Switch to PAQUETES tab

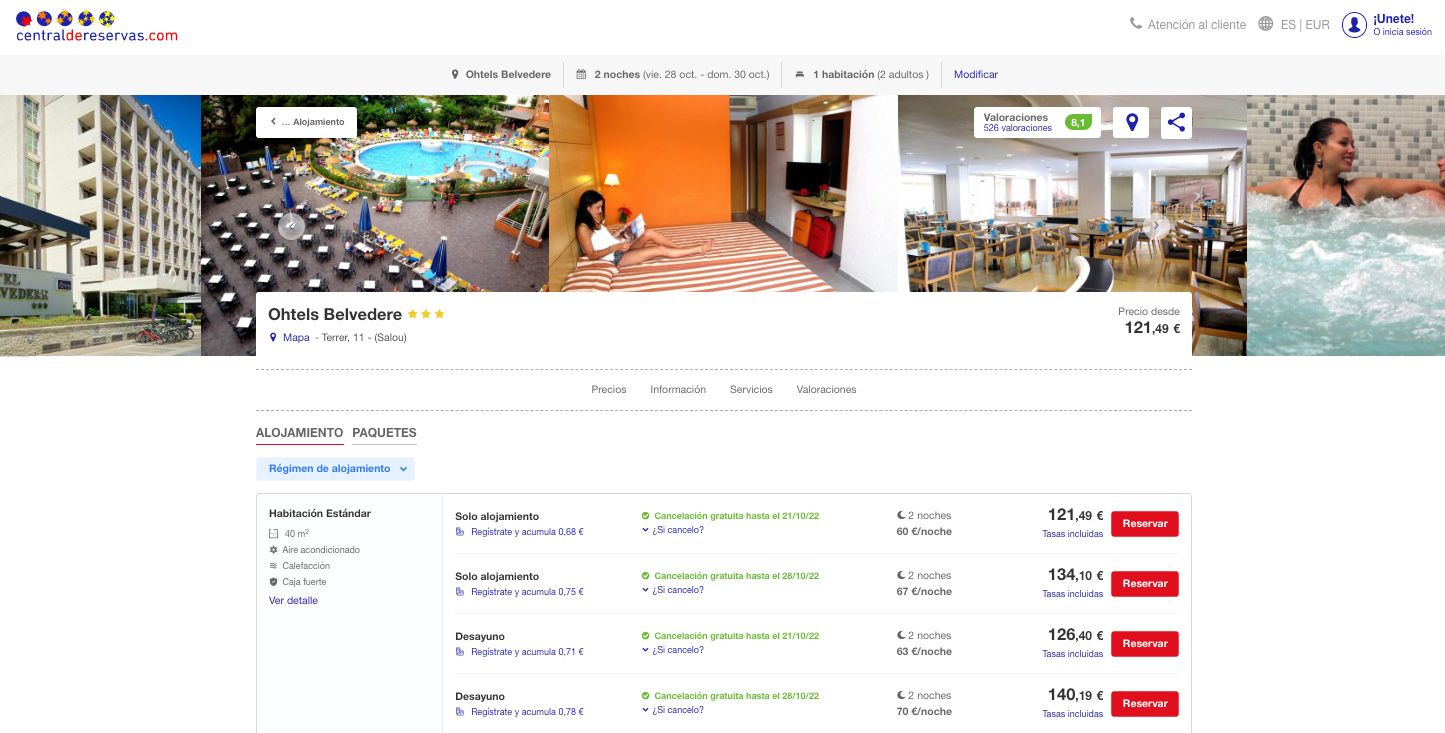point(384,433)
